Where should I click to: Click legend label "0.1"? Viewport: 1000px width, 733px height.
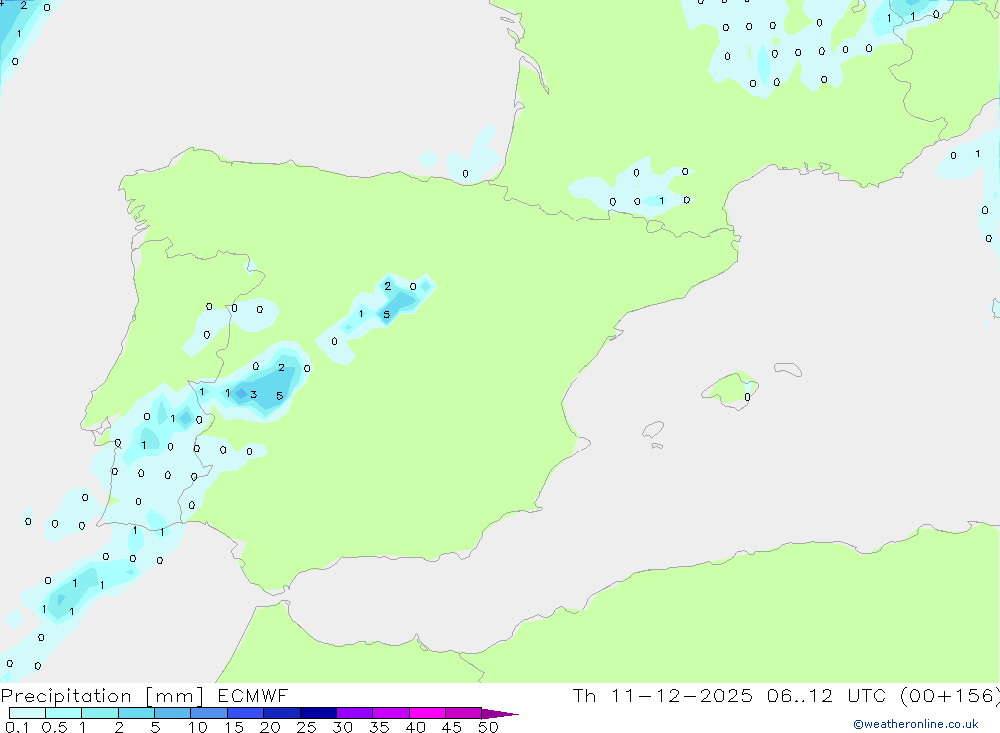pyautogui.click(x=17, y=727)
